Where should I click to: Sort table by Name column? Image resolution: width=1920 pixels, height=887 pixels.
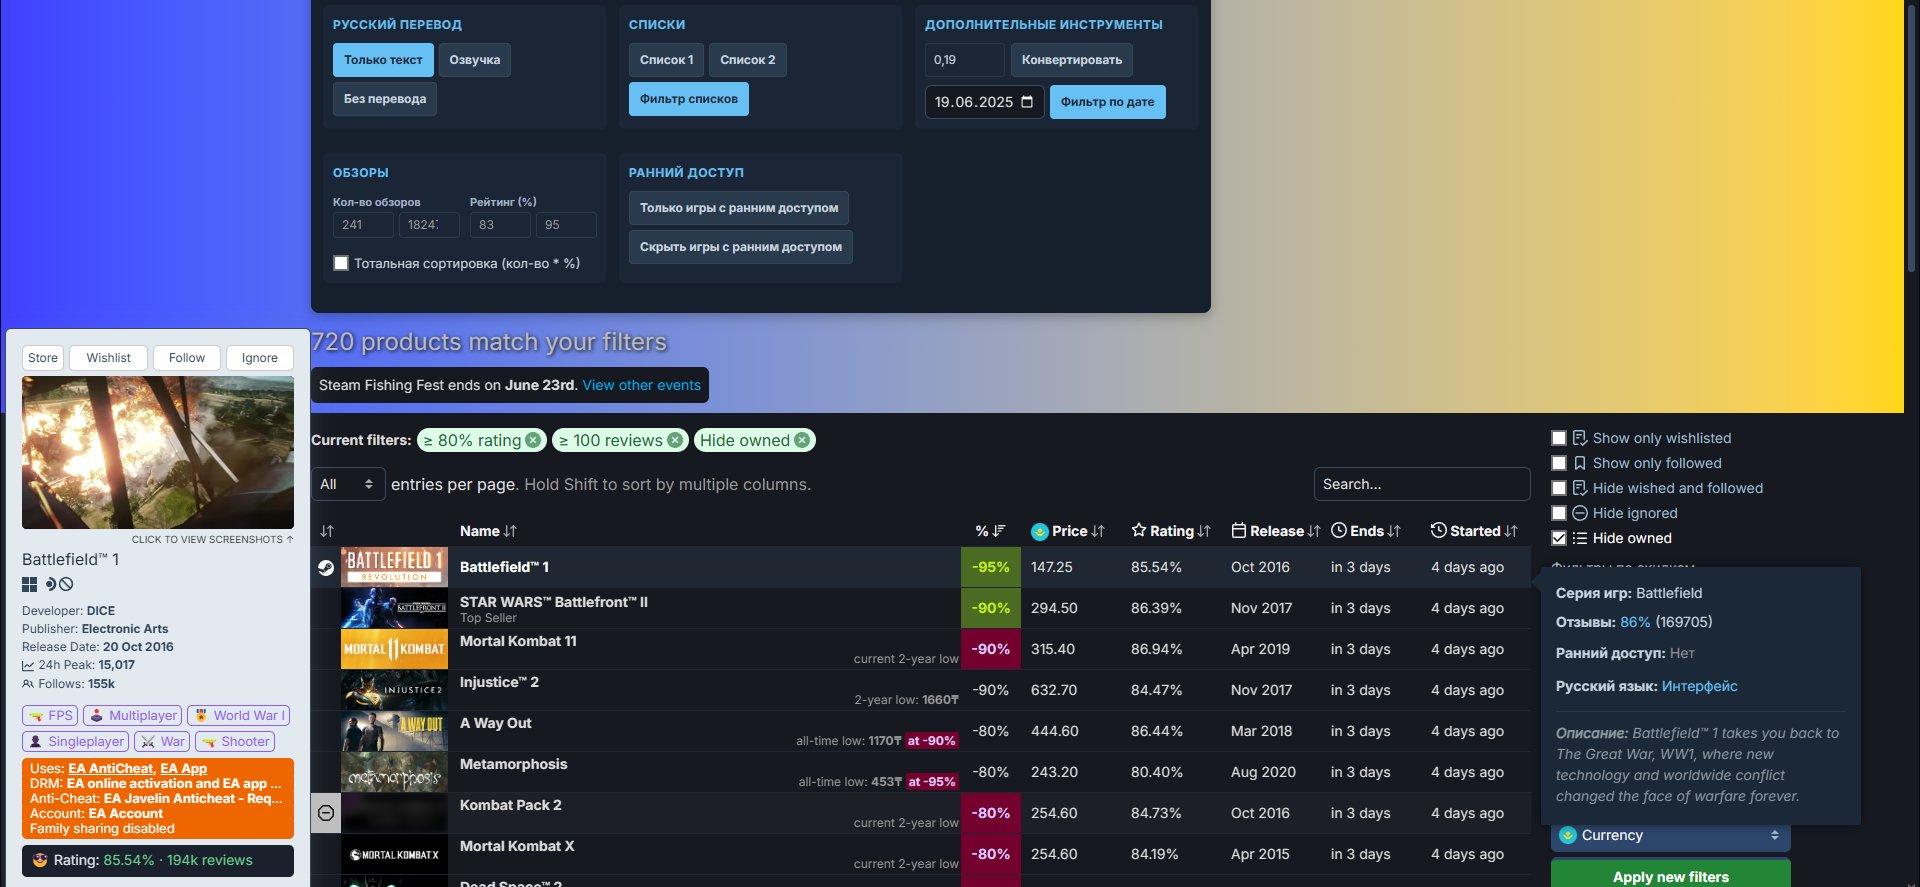point(488,531)
